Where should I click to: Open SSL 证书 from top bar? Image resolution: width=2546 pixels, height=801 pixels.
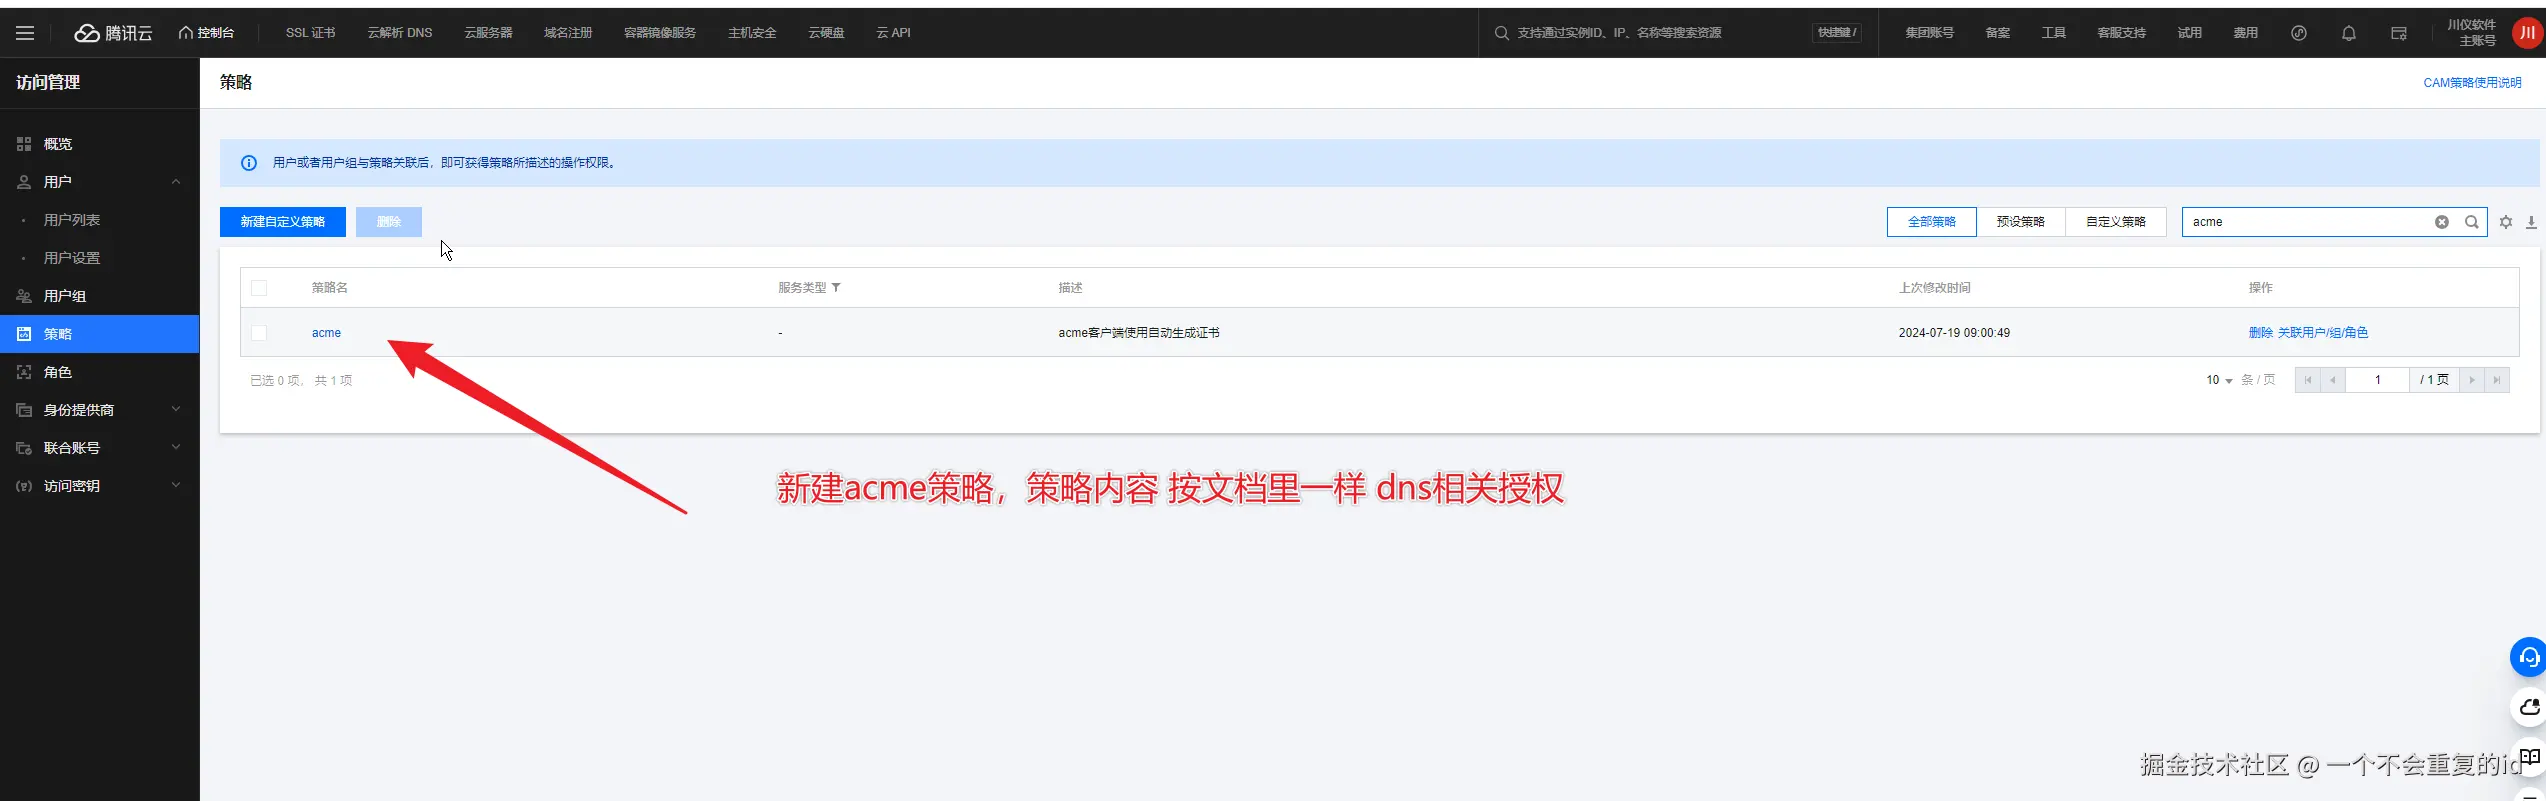310,33
